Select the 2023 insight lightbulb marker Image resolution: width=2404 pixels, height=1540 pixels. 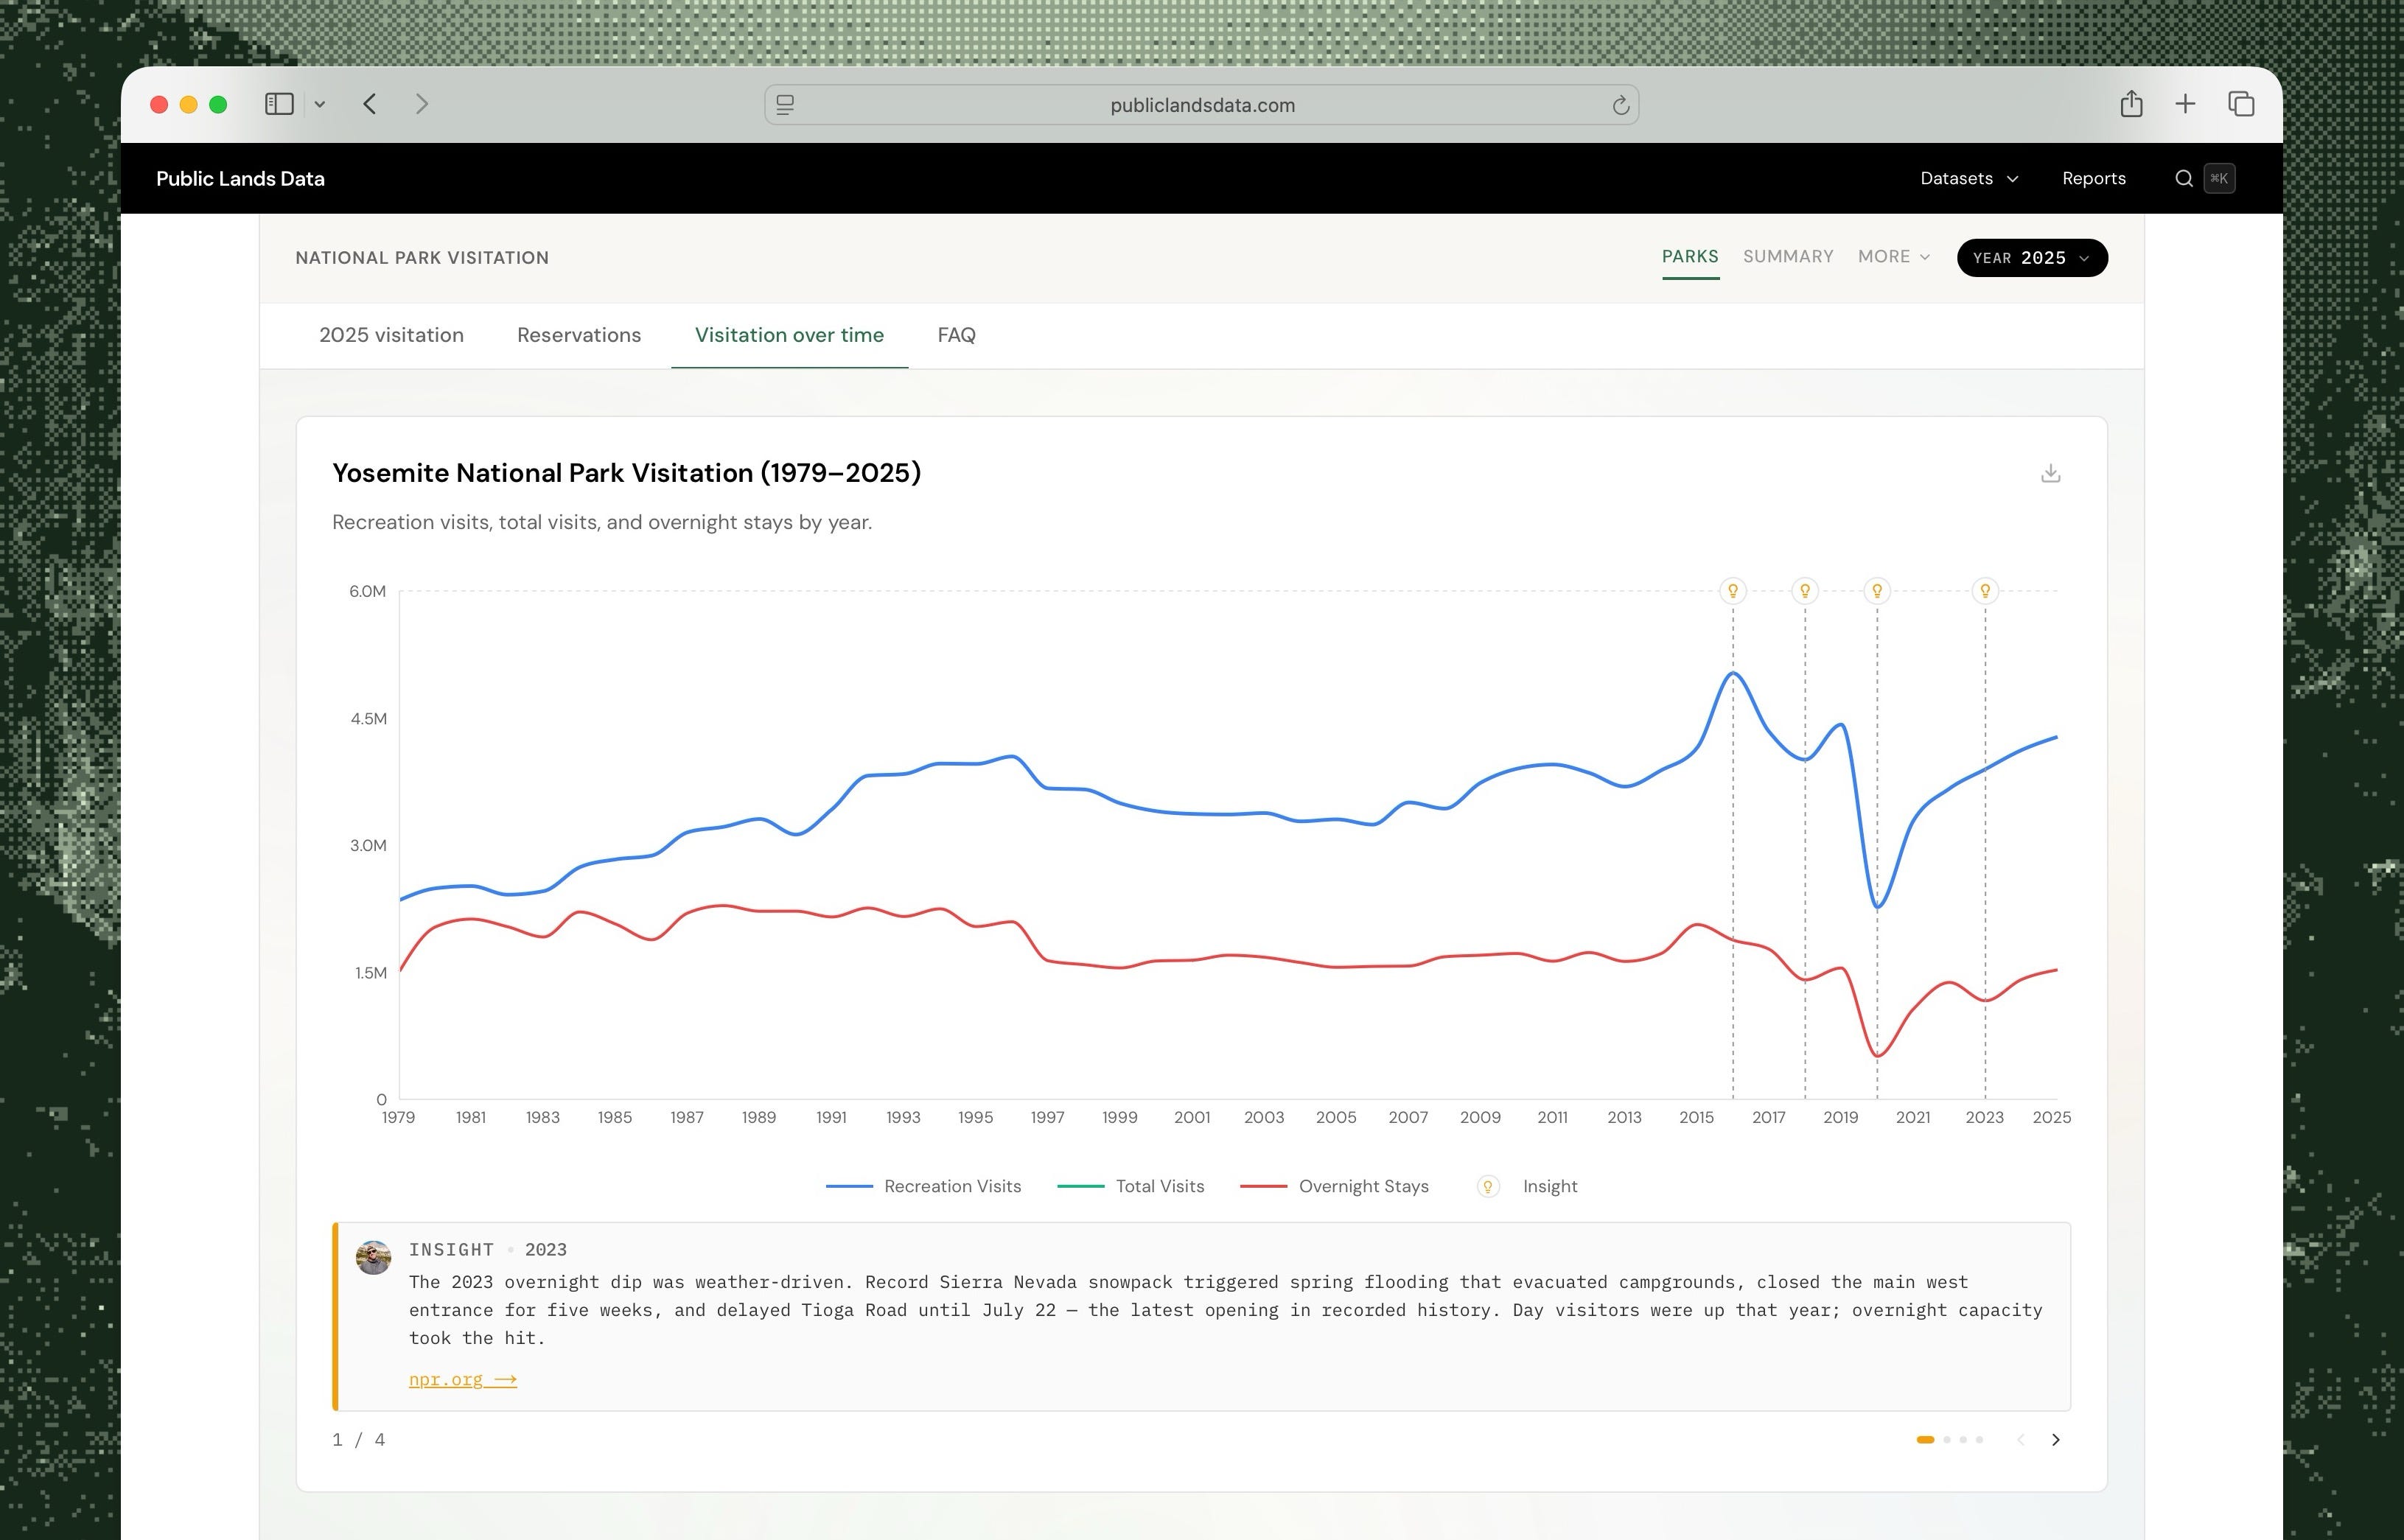(x=1985, y=591)
